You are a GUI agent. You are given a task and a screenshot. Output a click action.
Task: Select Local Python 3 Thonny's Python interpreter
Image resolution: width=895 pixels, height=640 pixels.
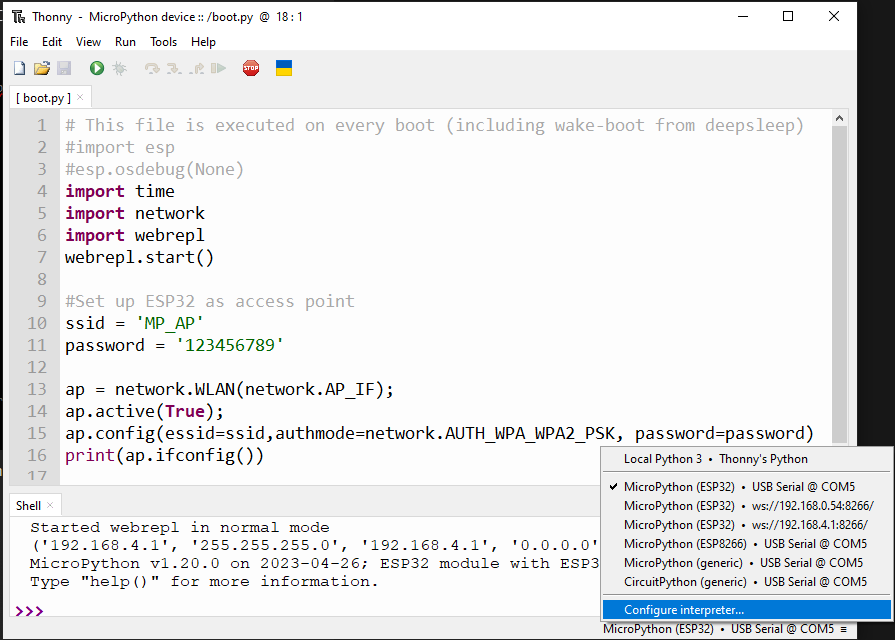(x=715, y=459)
